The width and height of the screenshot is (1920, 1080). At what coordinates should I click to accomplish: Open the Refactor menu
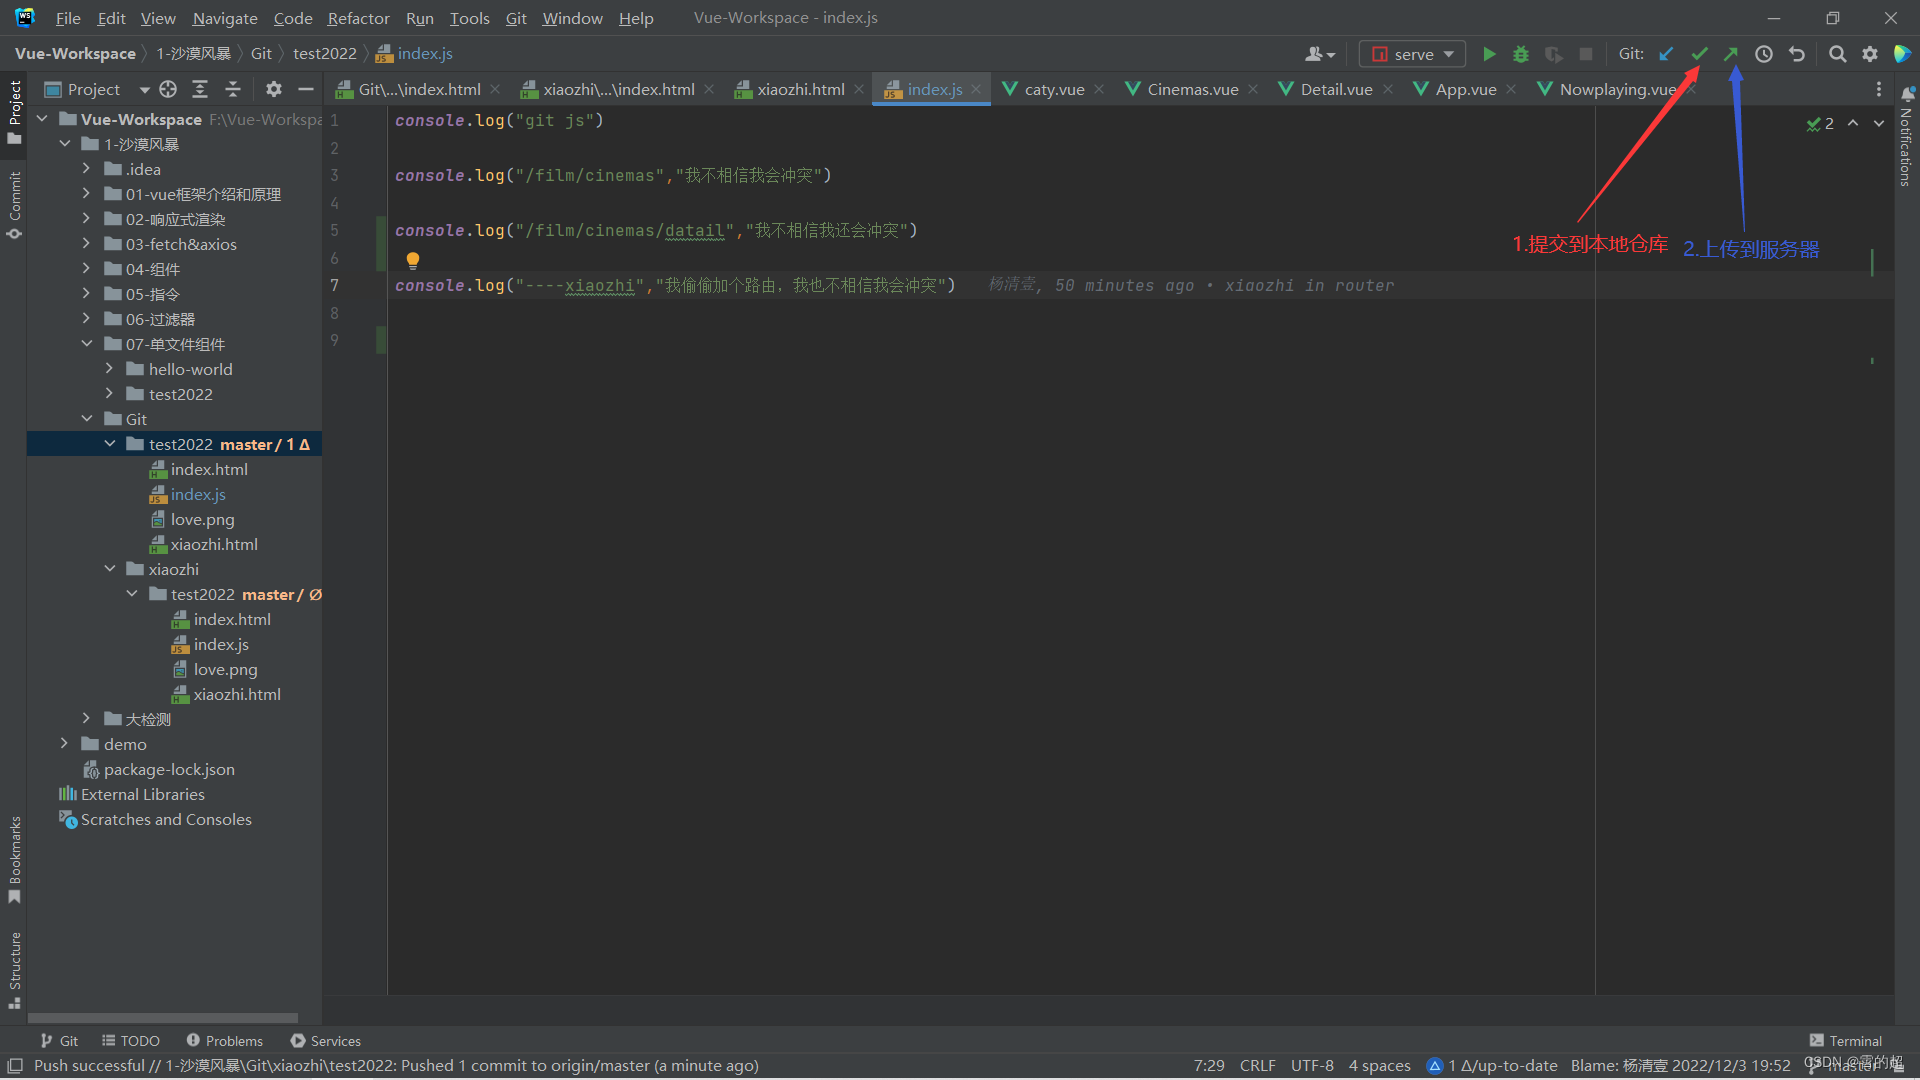358,18
